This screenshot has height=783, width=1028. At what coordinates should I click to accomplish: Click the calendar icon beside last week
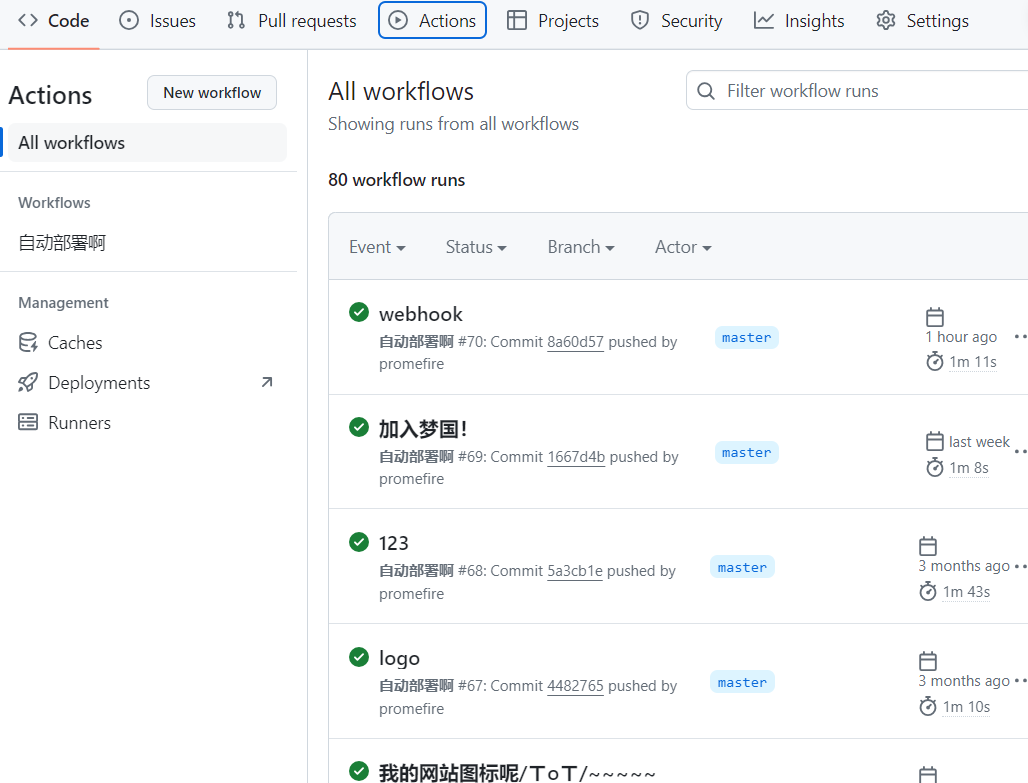pyautogui.click(x=935, y=441)
